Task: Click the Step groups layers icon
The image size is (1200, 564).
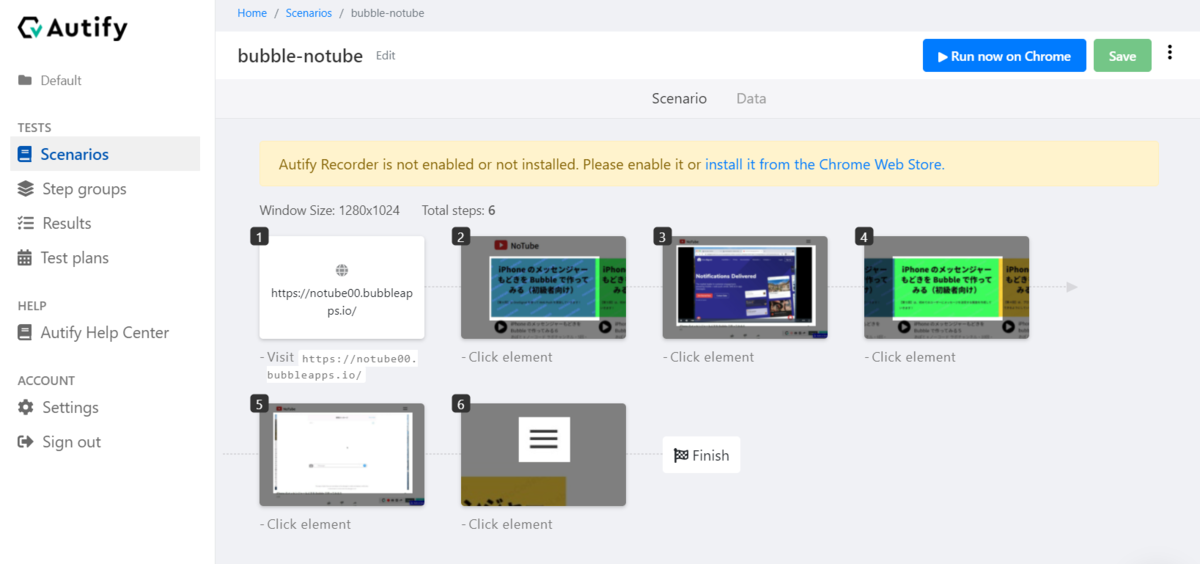Action: (25, 189)
